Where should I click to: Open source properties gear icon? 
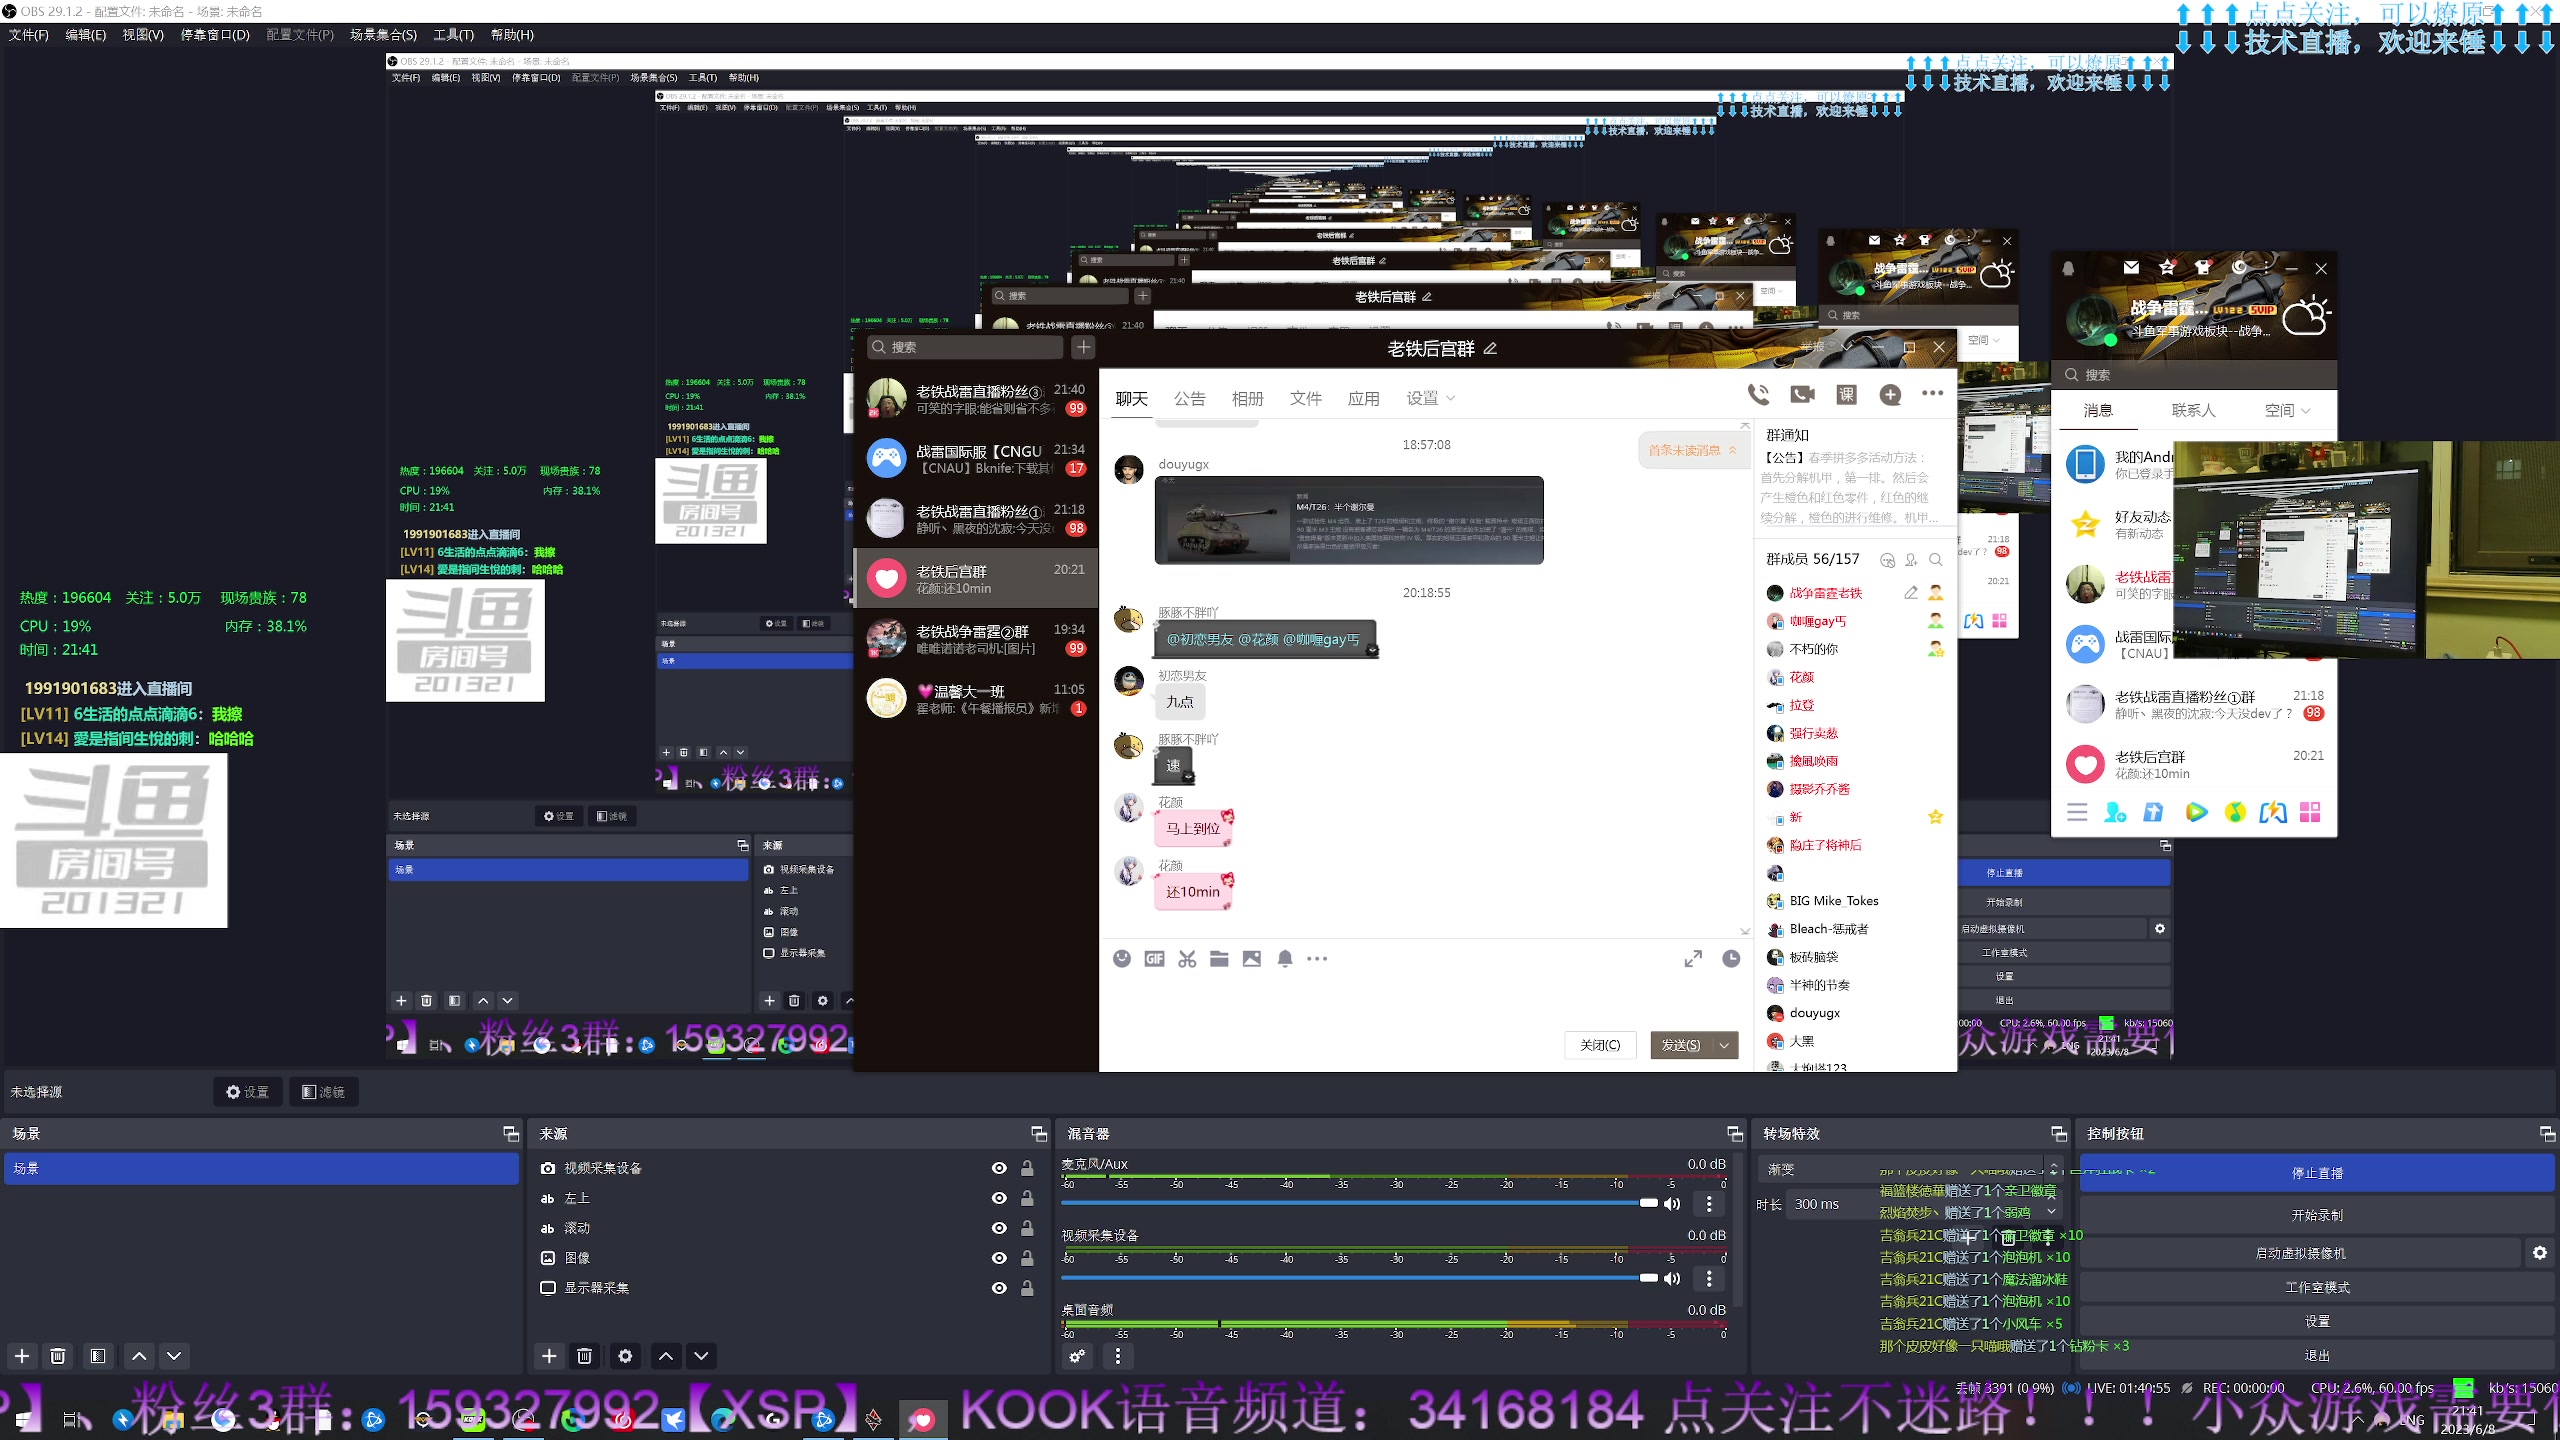click(625, 1356)
